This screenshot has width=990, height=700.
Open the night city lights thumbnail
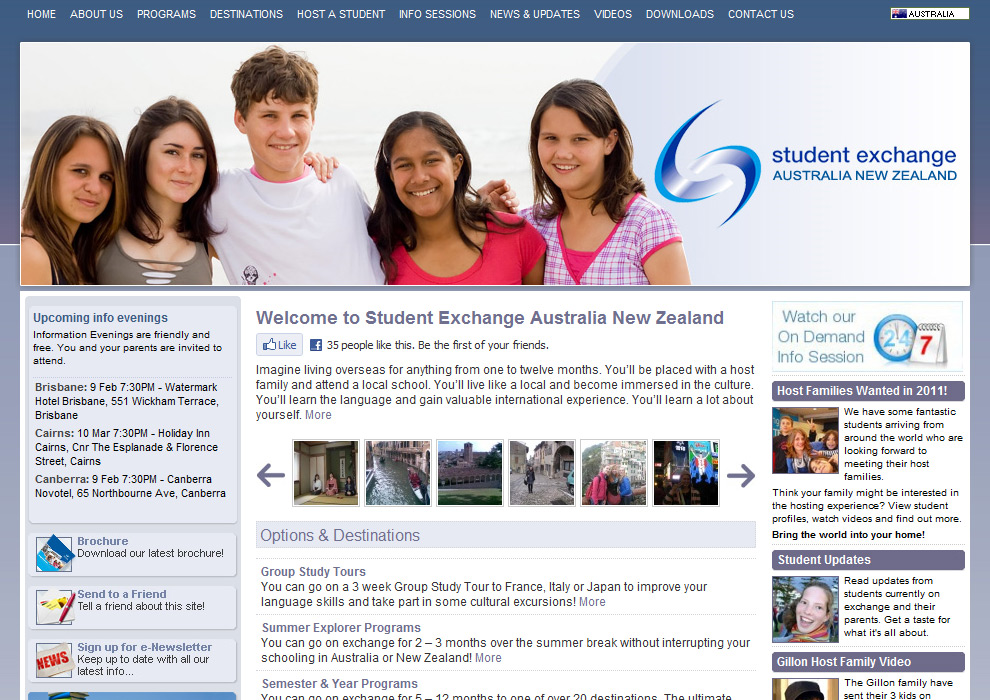(686, 473)
